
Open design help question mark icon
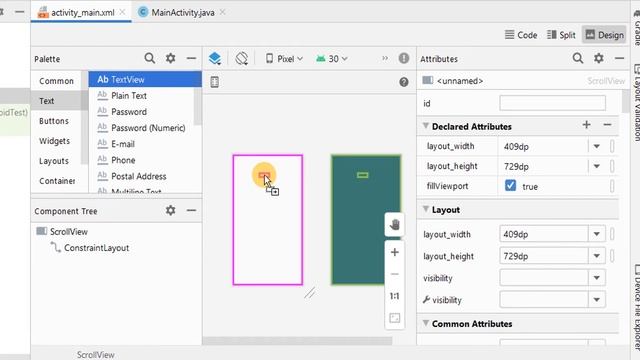404,82
